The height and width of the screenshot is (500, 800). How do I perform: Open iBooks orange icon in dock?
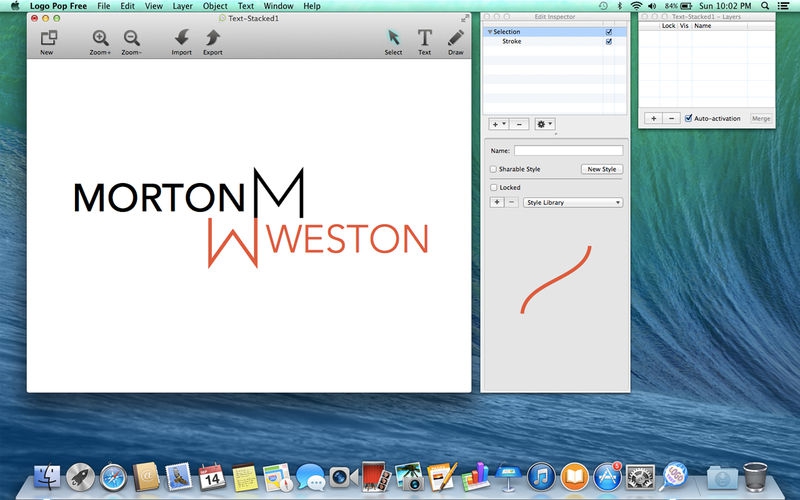coord(574,477)
